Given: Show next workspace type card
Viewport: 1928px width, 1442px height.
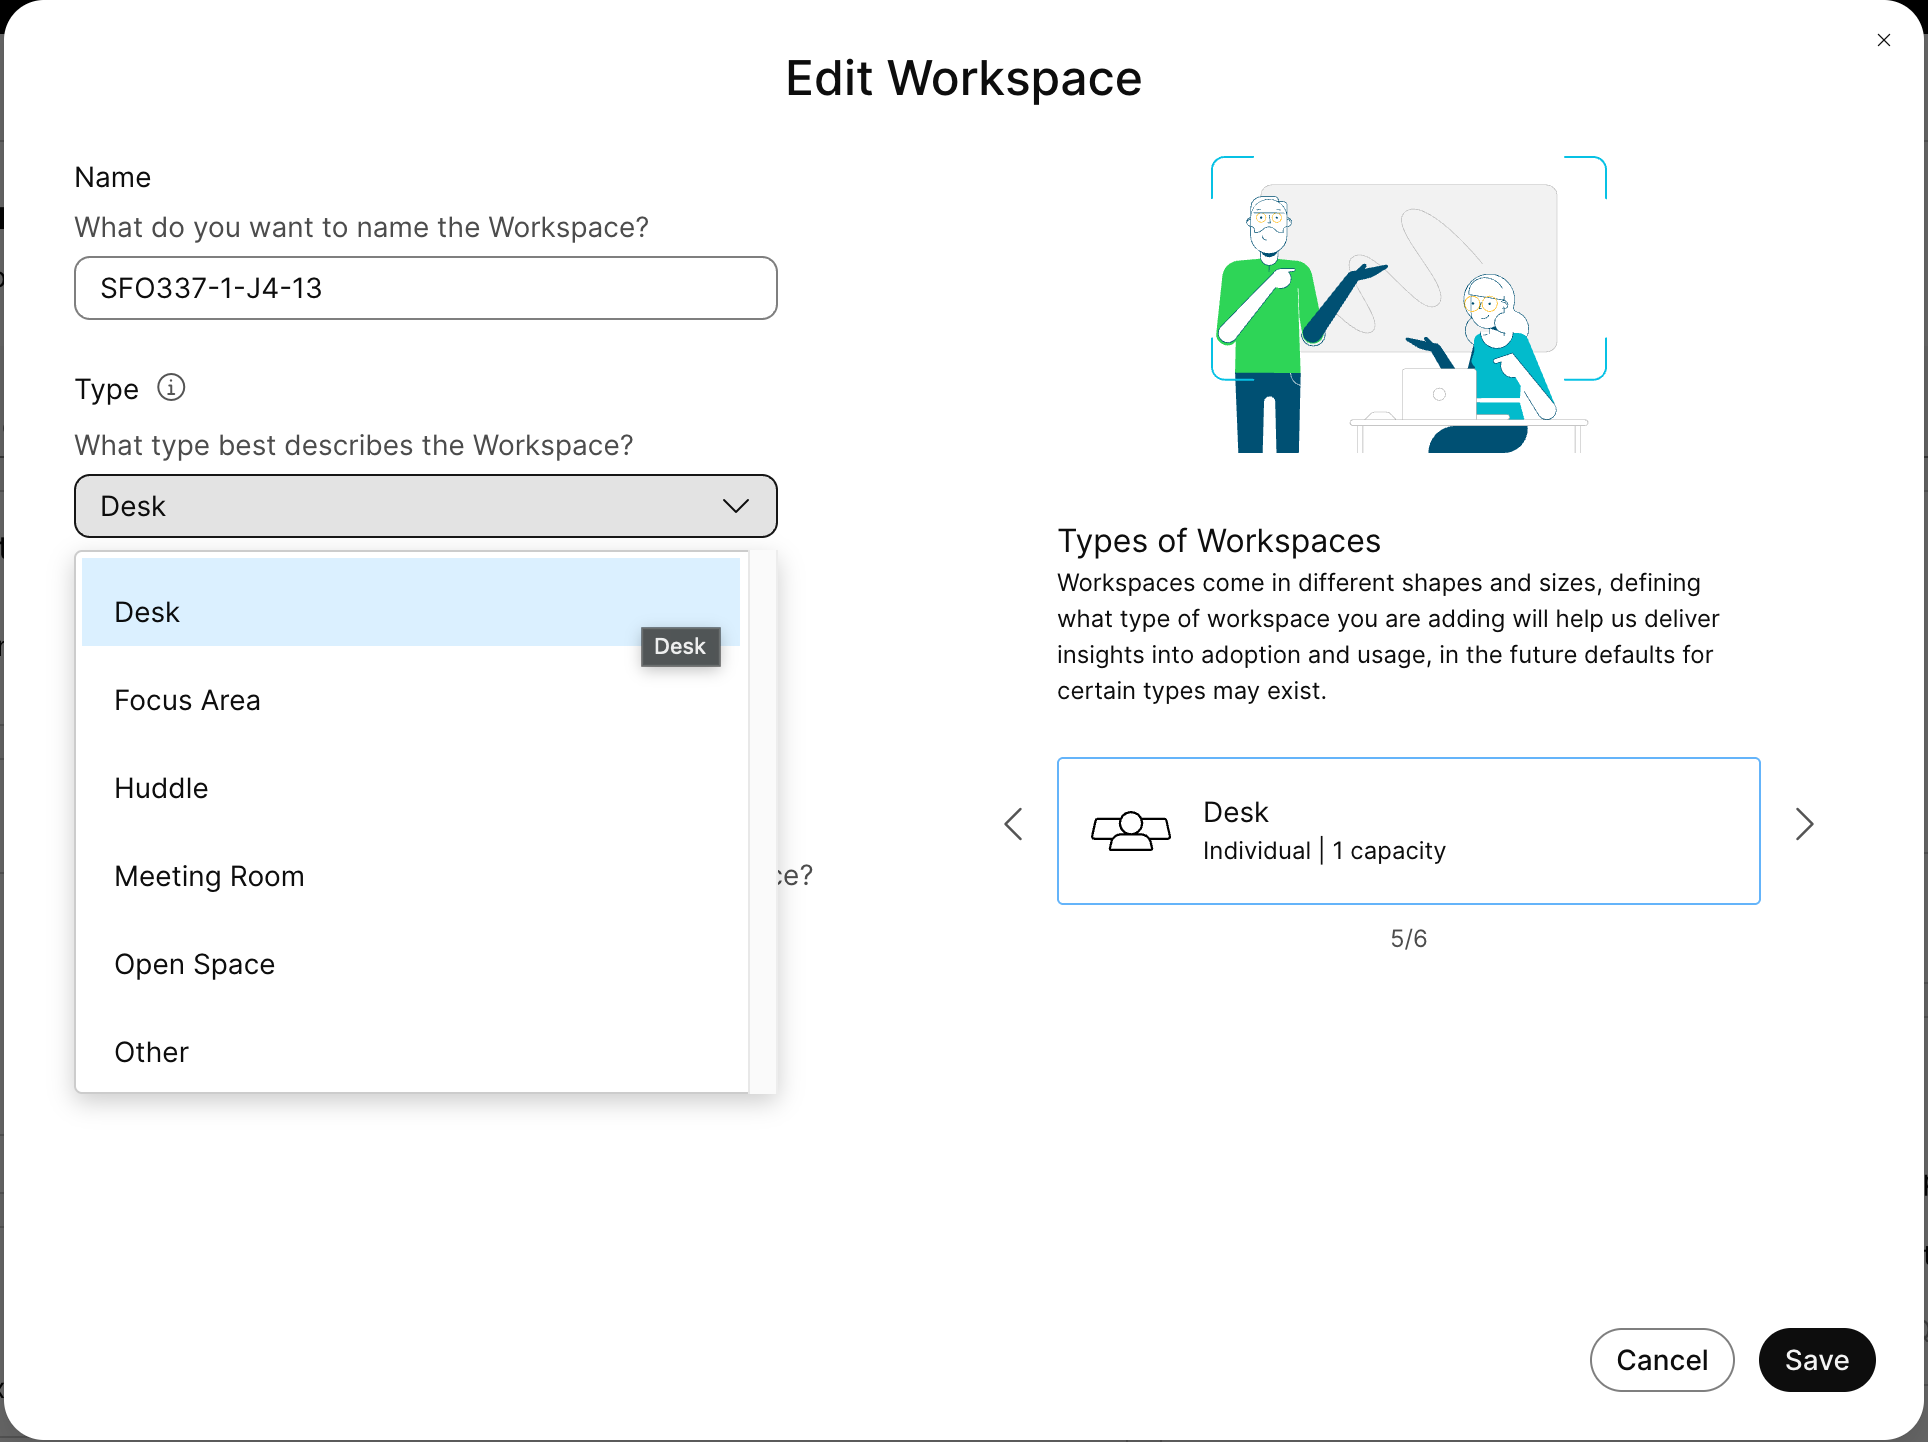Looking at the screenshot, I should coord(1805,824).
